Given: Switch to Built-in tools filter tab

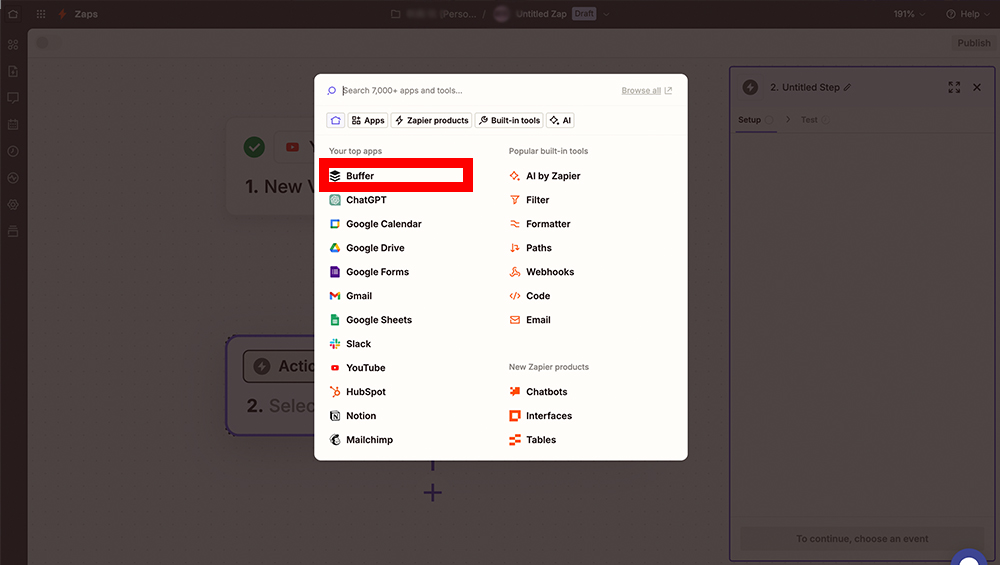Looking at the screenshot, I should (x=509, y=120).
